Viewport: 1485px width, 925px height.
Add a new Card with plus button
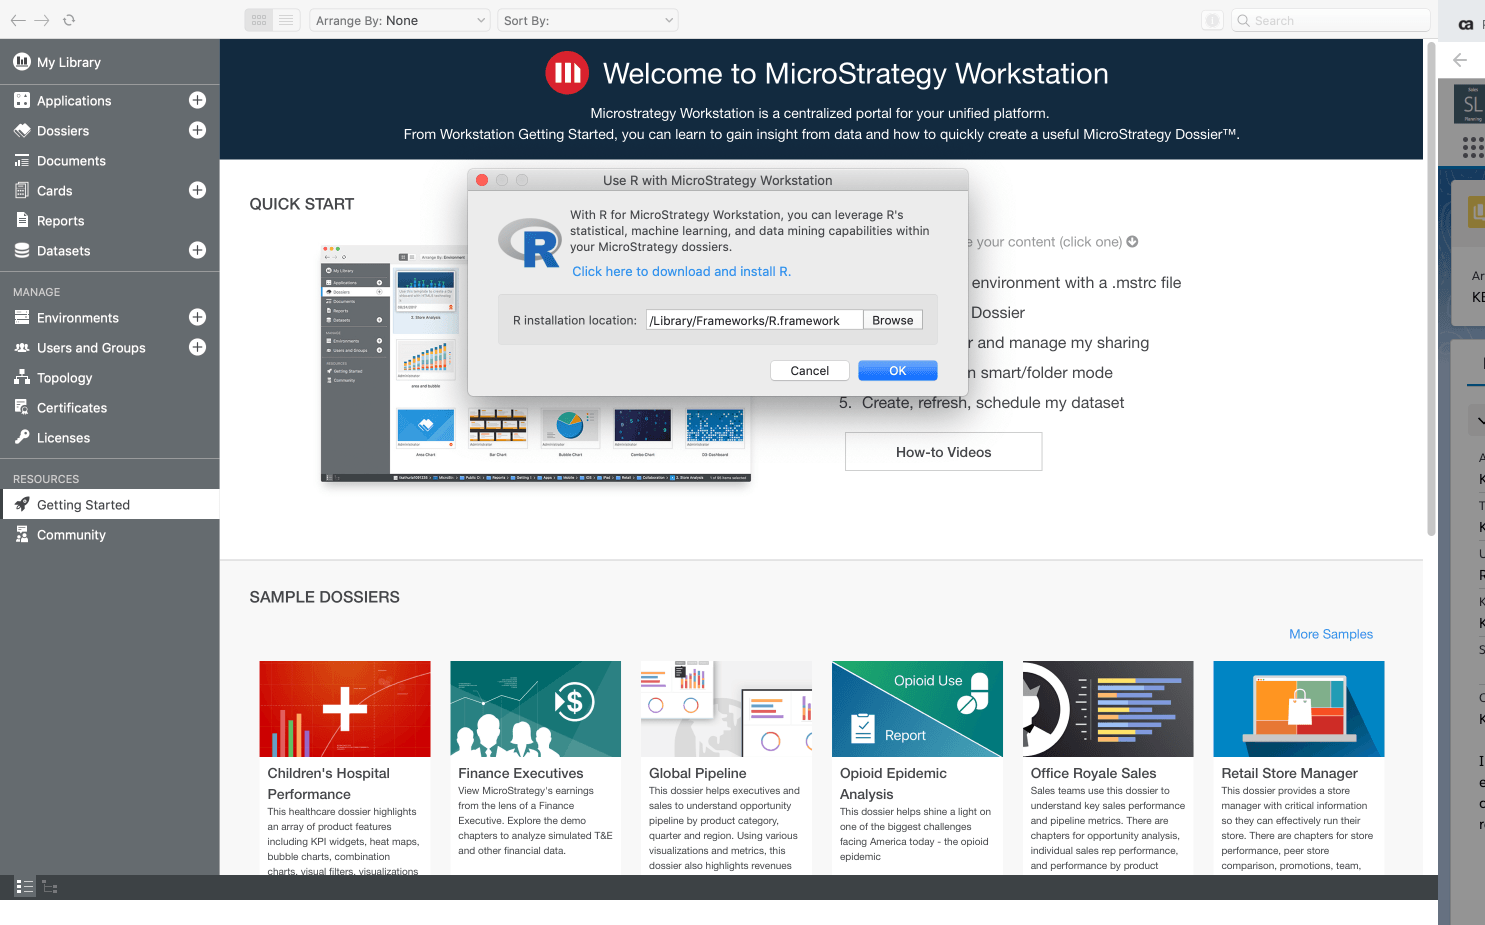(x=198, y=190)
